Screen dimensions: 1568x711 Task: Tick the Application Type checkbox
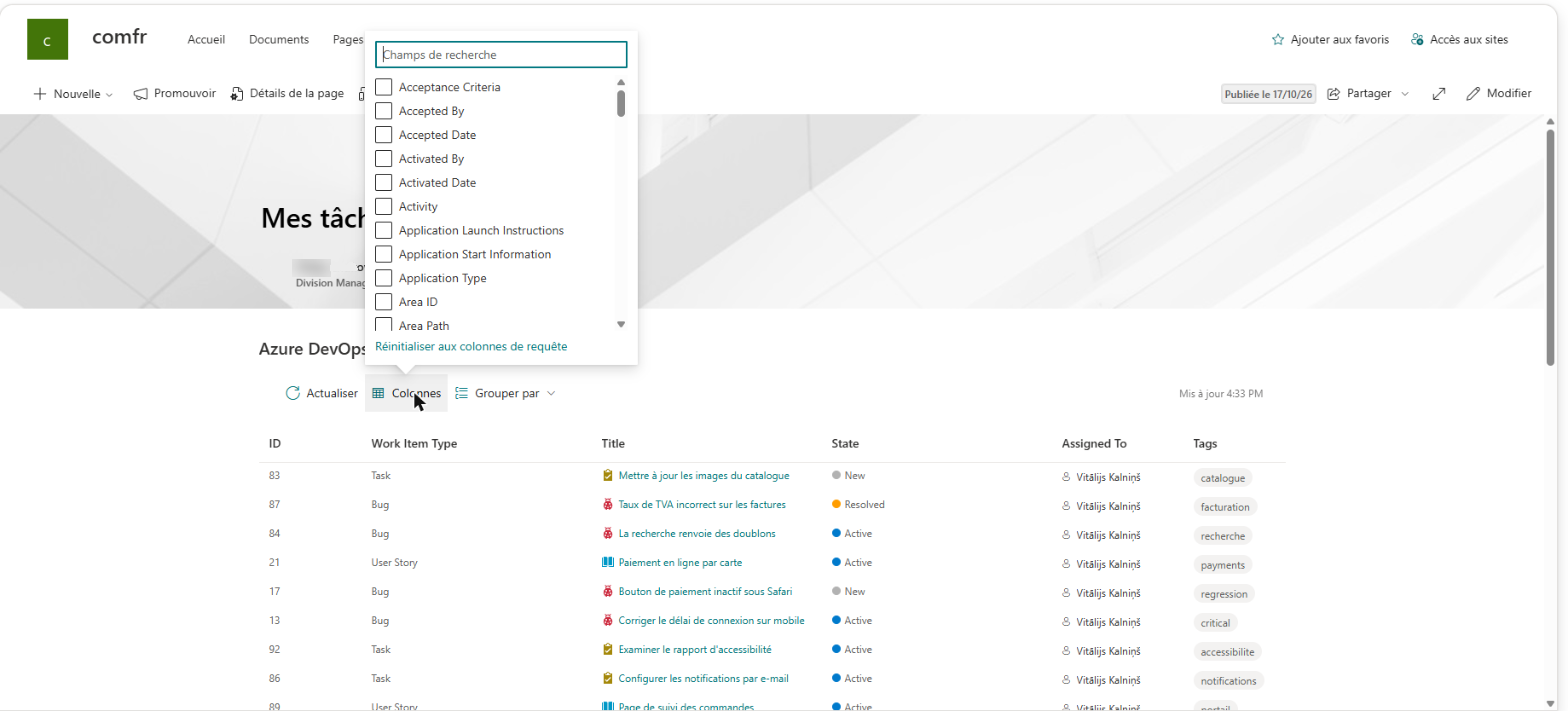[383, 278]
